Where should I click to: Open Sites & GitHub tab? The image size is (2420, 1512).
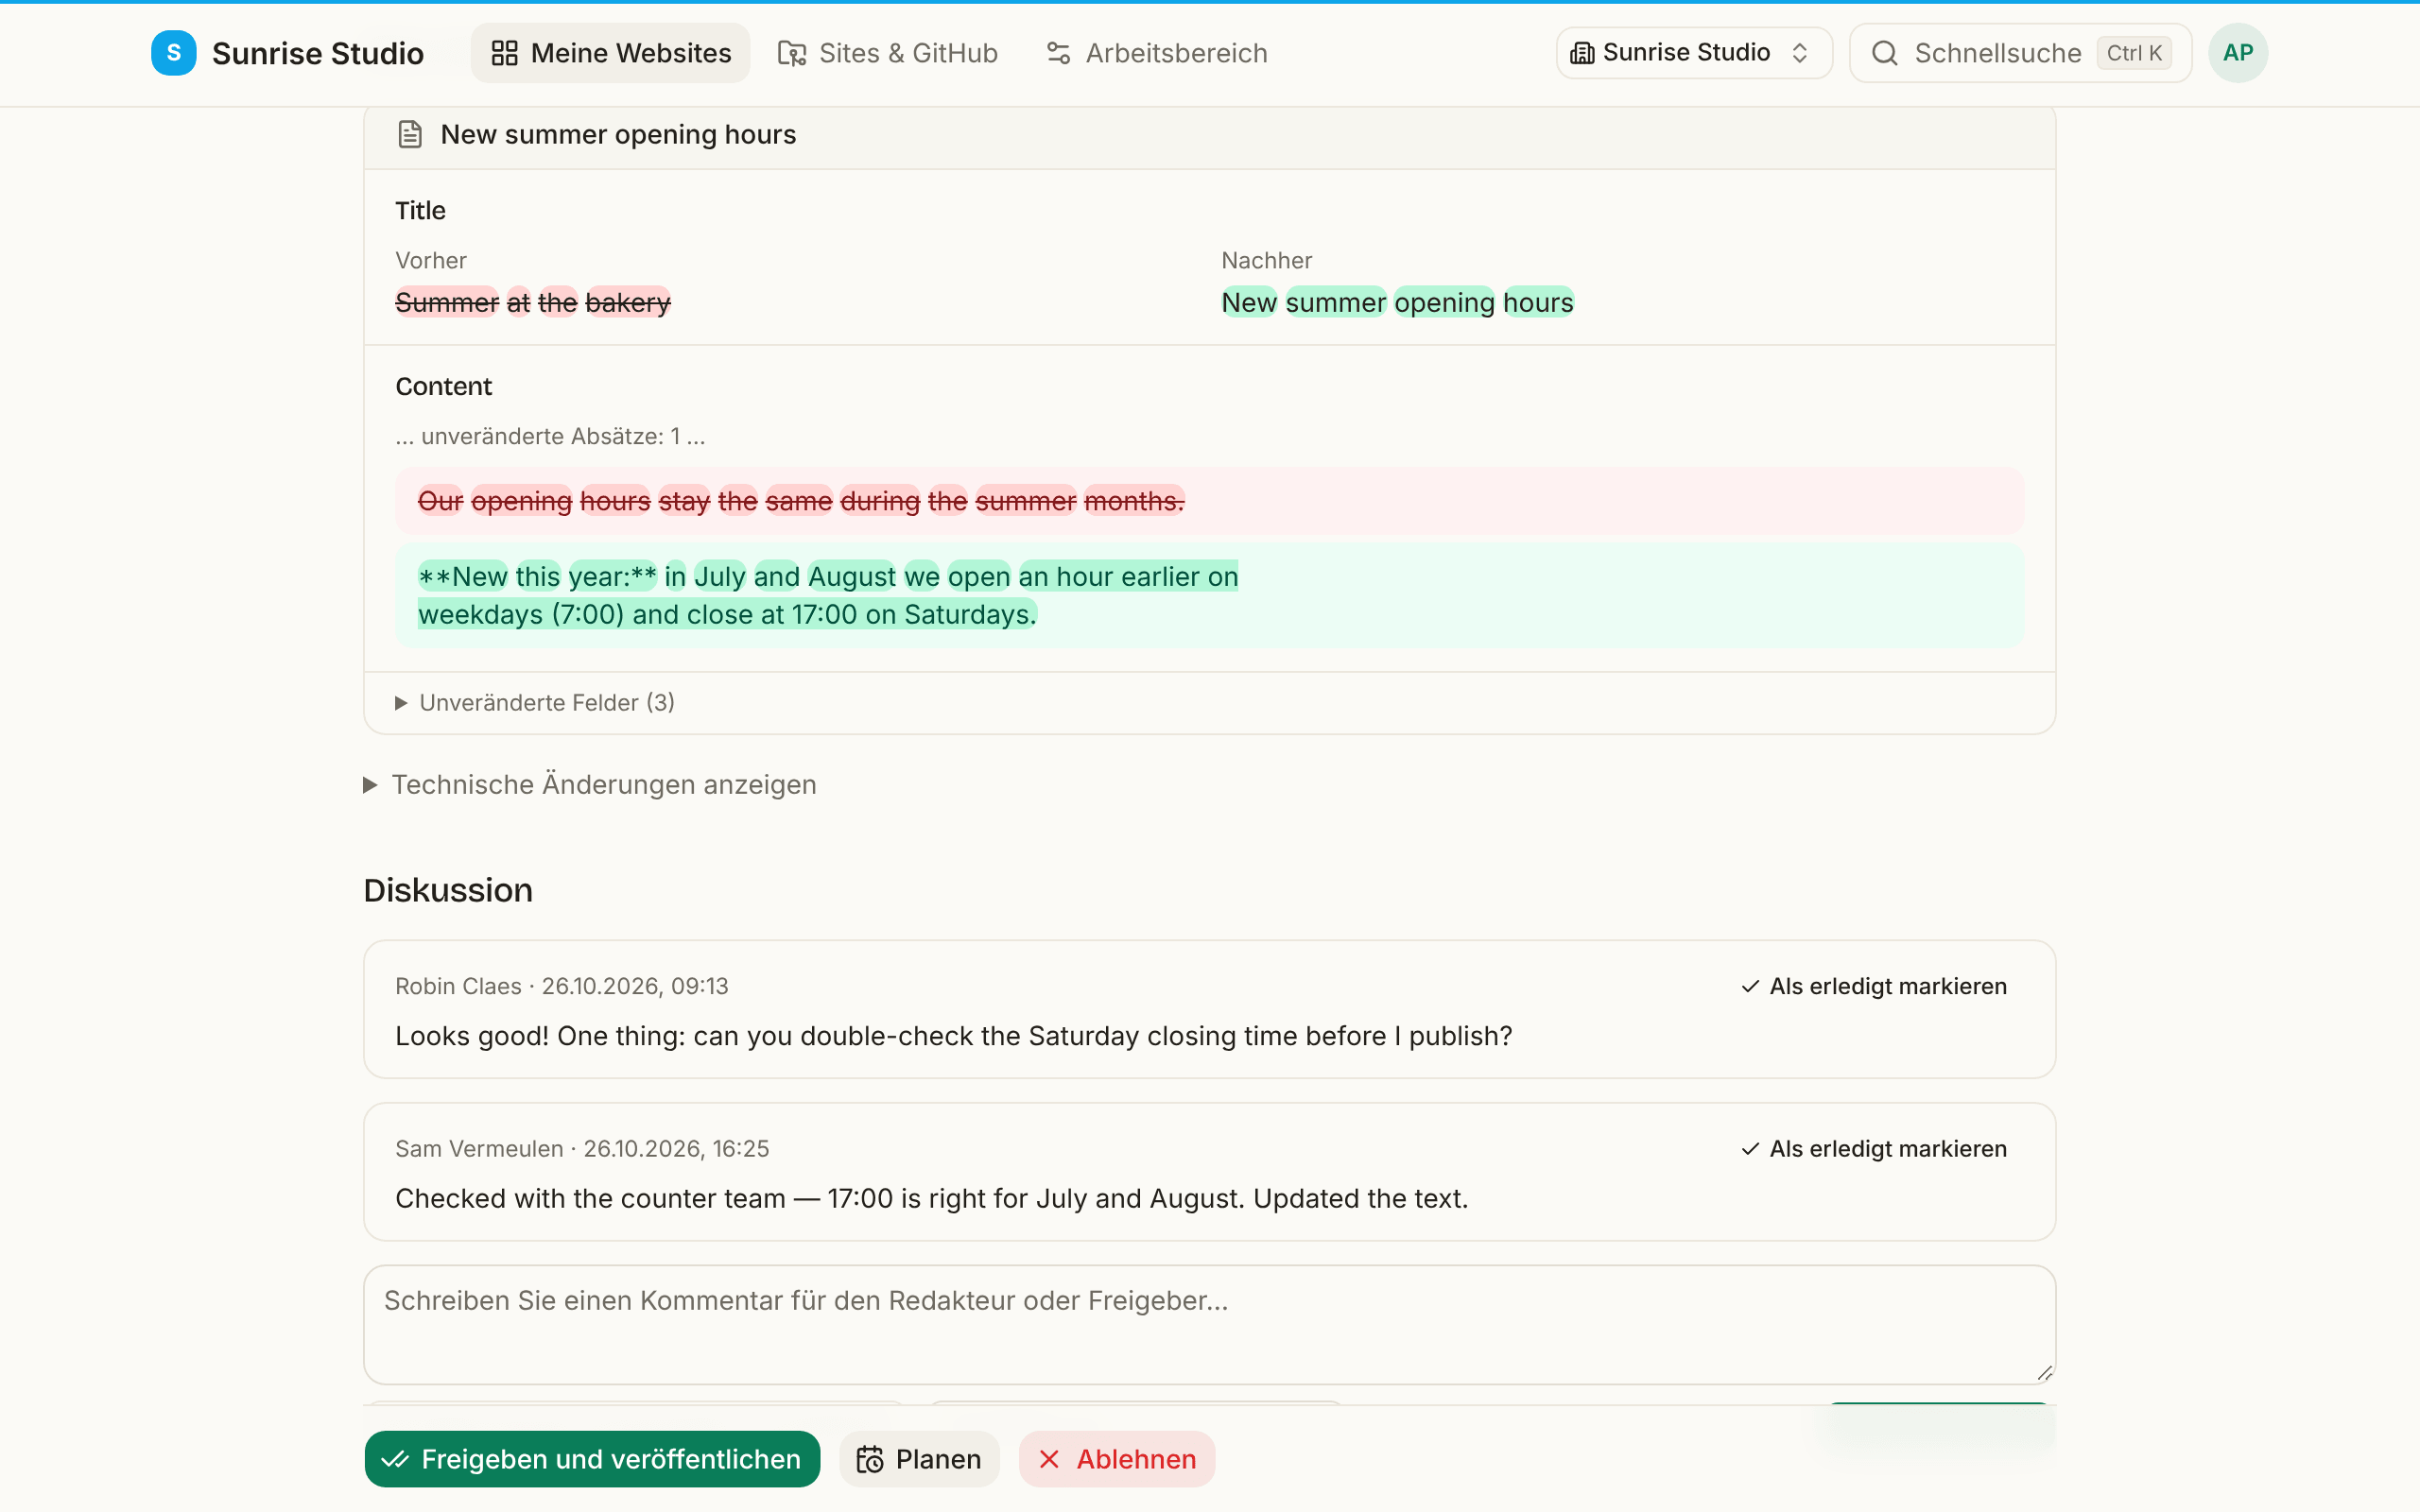pos(888,53)
